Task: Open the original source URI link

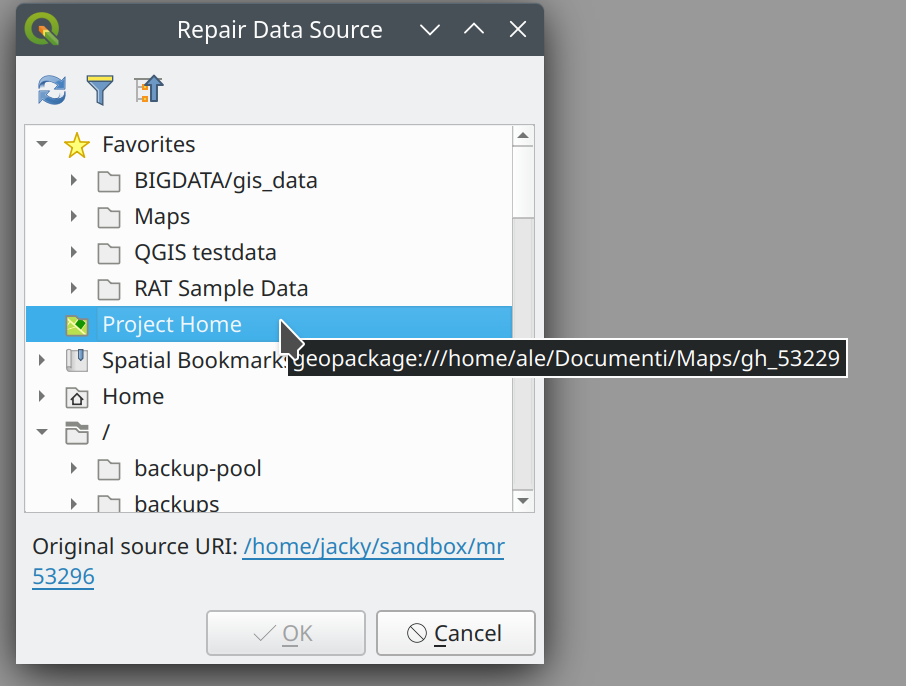Action: (373, 547)
